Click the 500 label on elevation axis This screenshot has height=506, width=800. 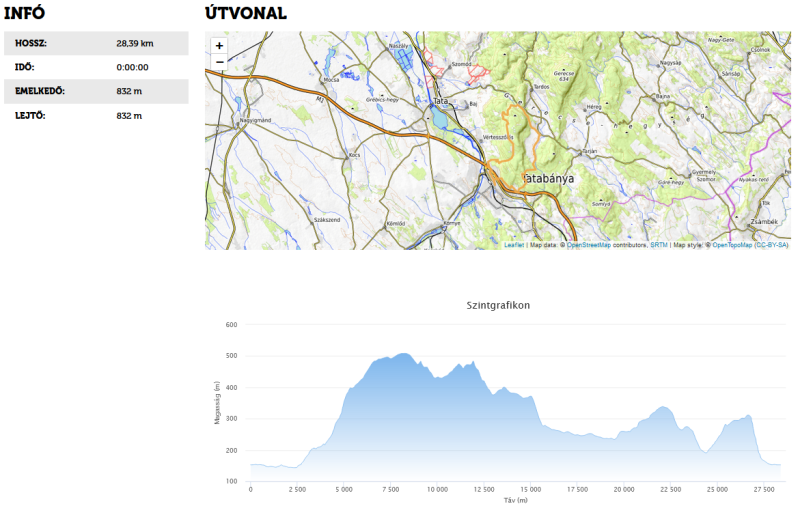click(x=232, y=356)
